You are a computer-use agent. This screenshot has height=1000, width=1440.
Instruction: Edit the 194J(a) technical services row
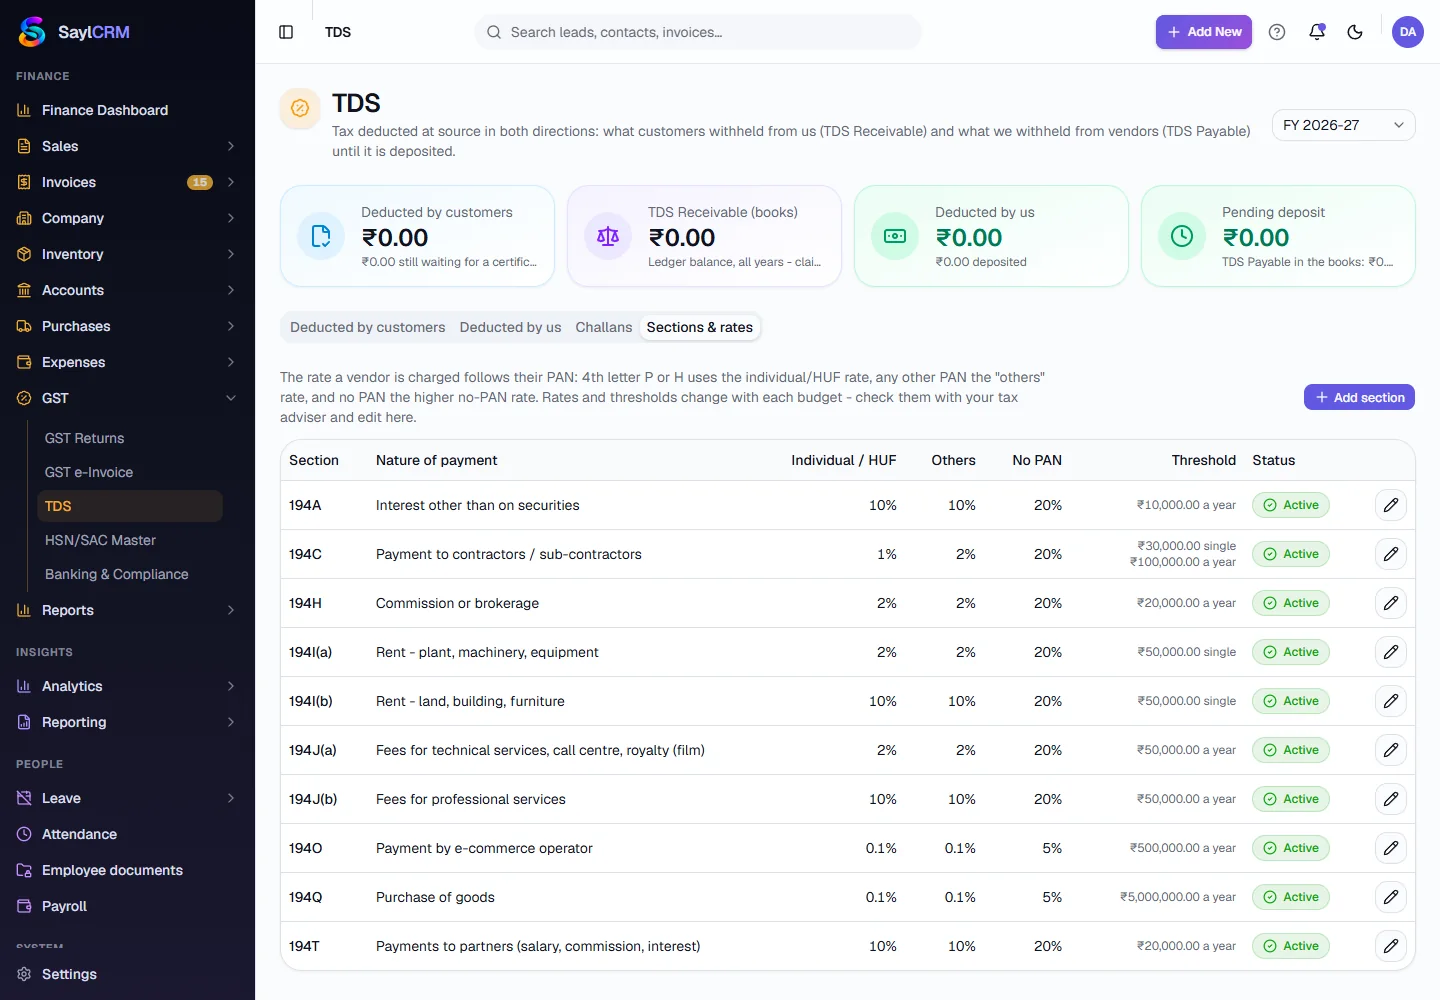coord(1391,750)
